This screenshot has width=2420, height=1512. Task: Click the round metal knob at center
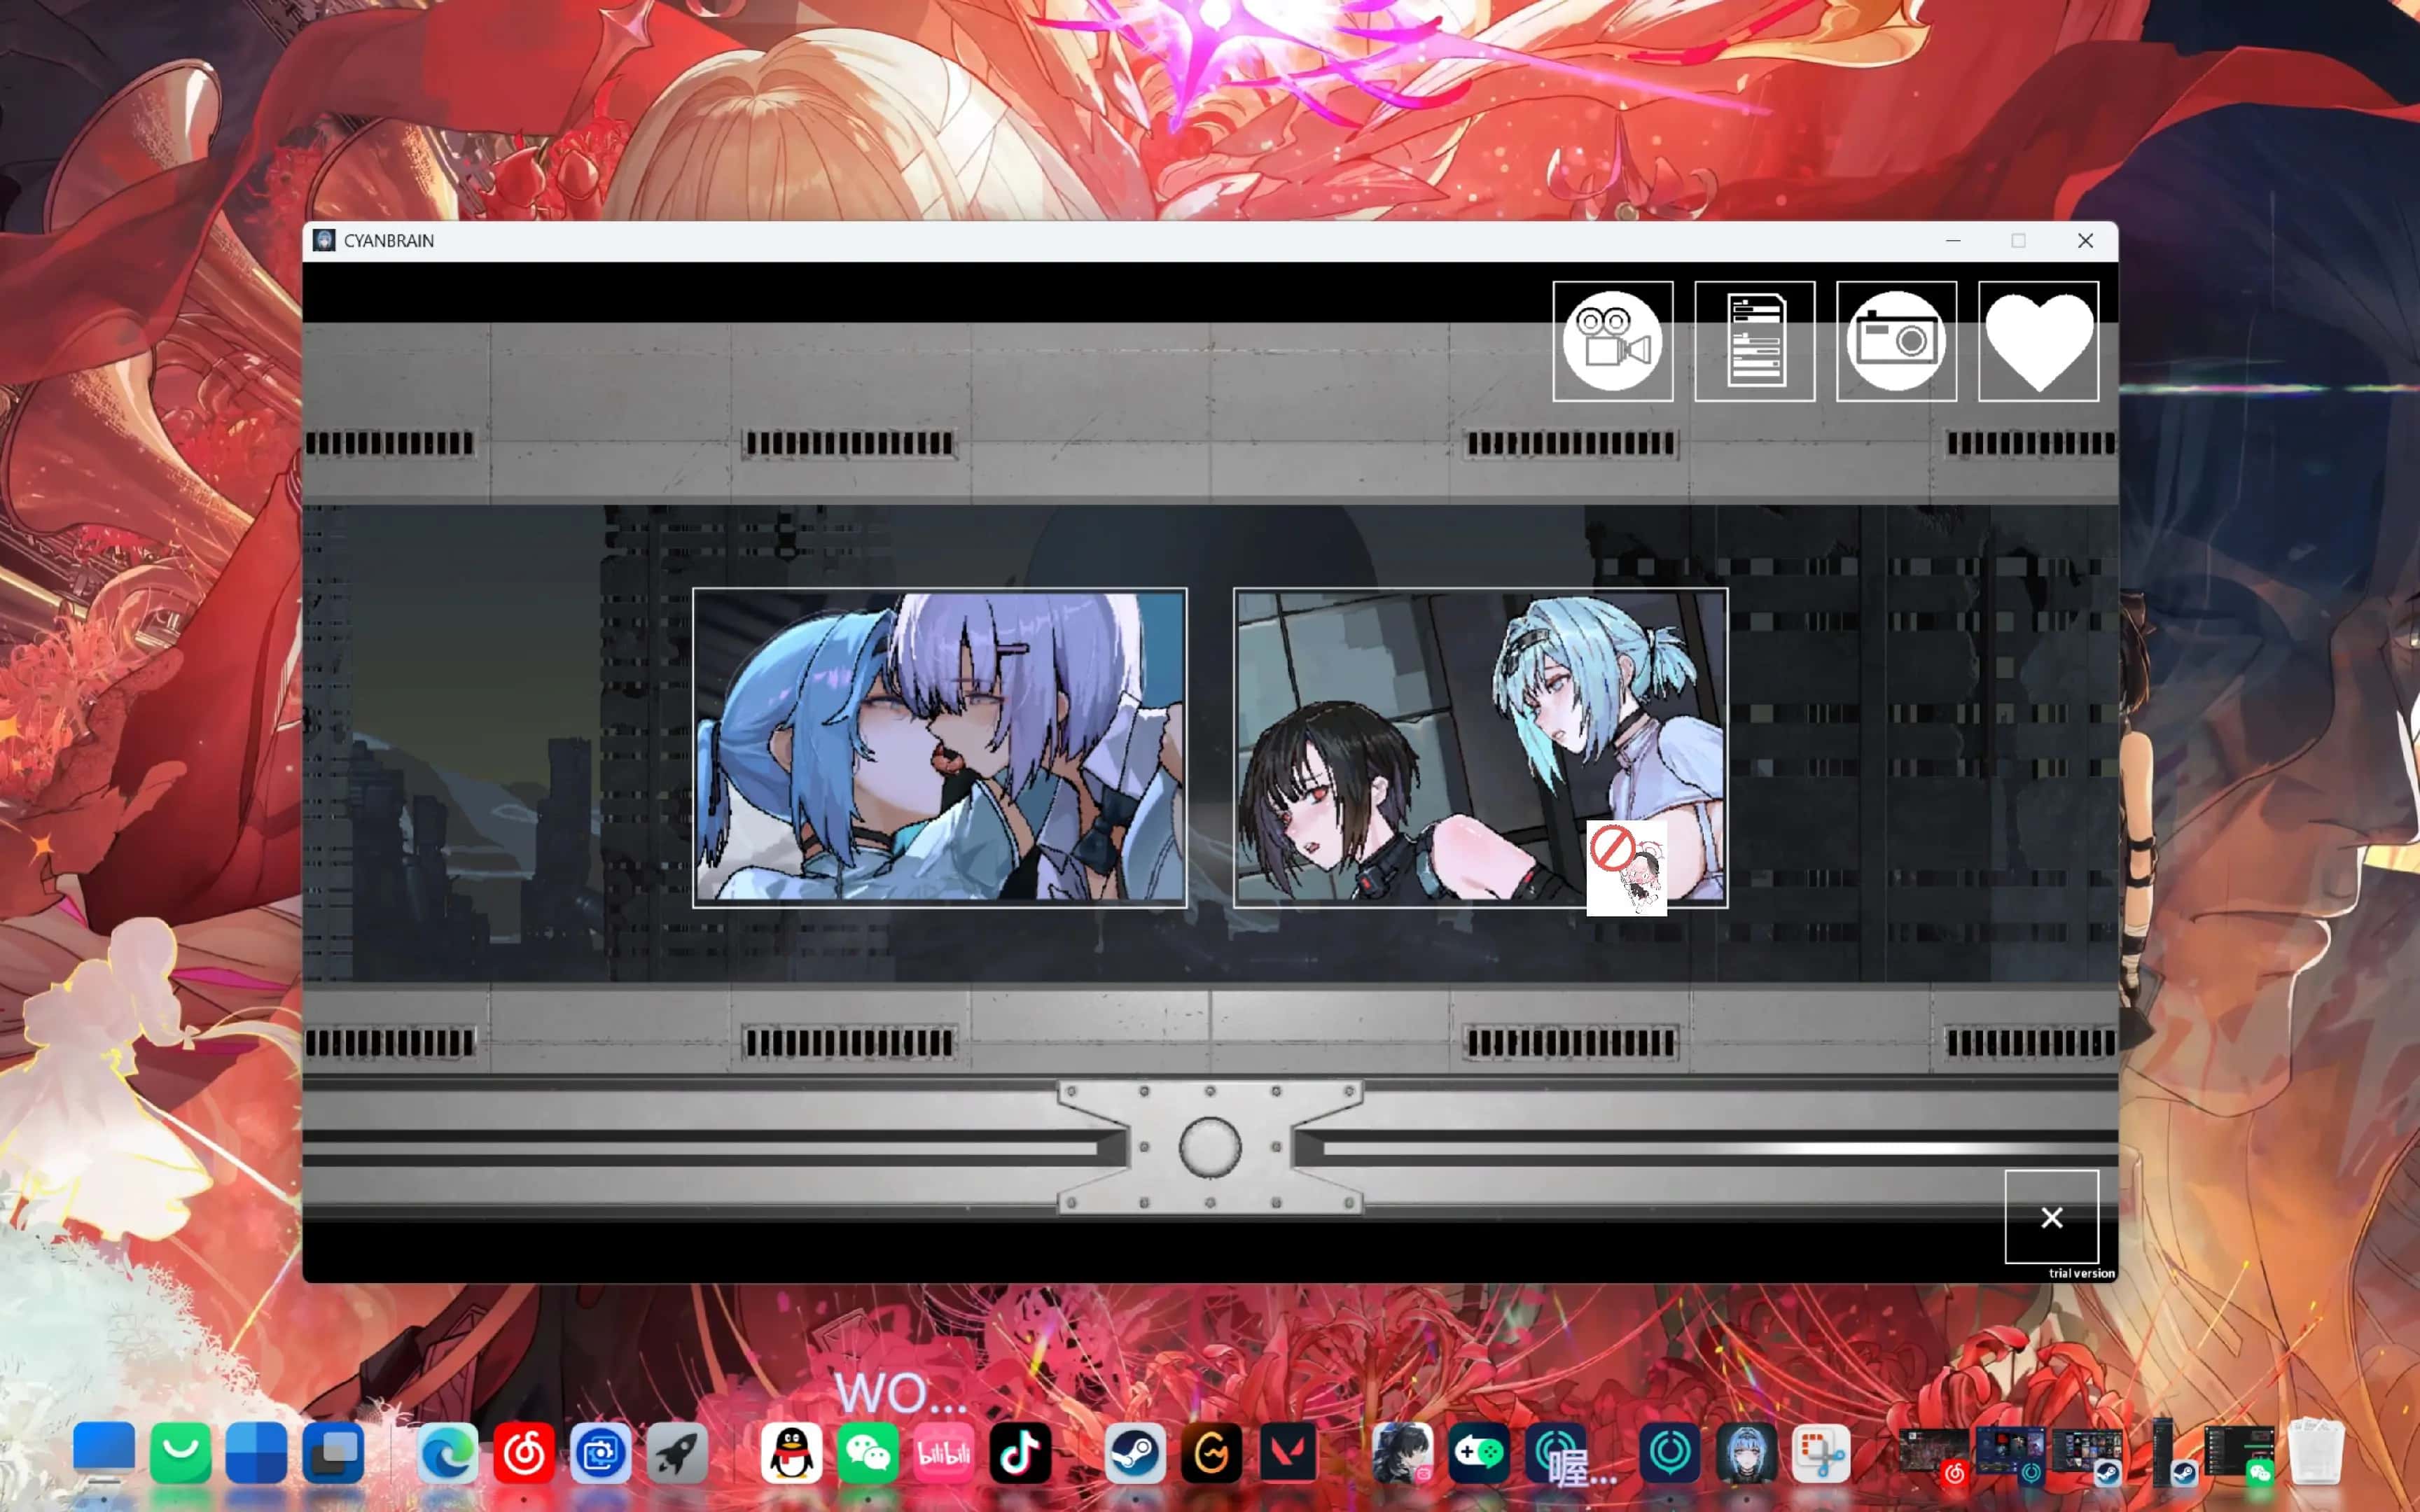click(x=1209, y=1147)
